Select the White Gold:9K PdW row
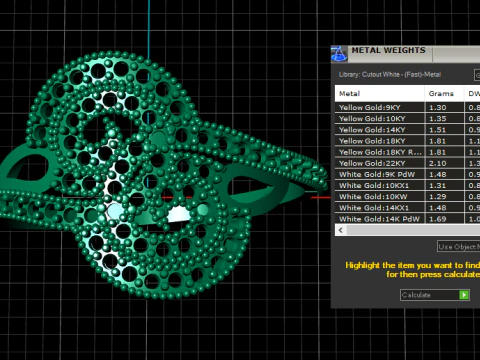This screenshot has height=360, width=480. [x=407, y=174]
